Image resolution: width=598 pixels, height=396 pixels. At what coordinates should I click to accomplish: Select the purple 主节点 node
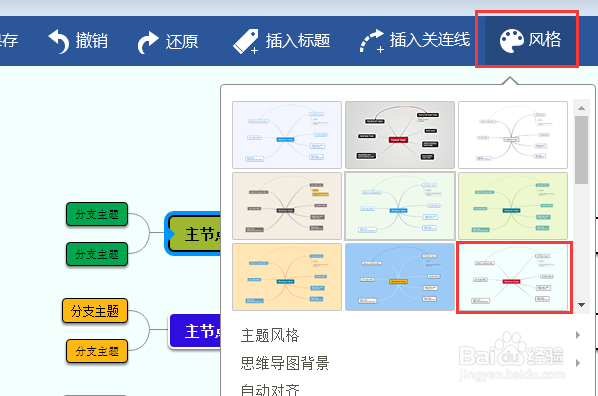coord(195,331)
